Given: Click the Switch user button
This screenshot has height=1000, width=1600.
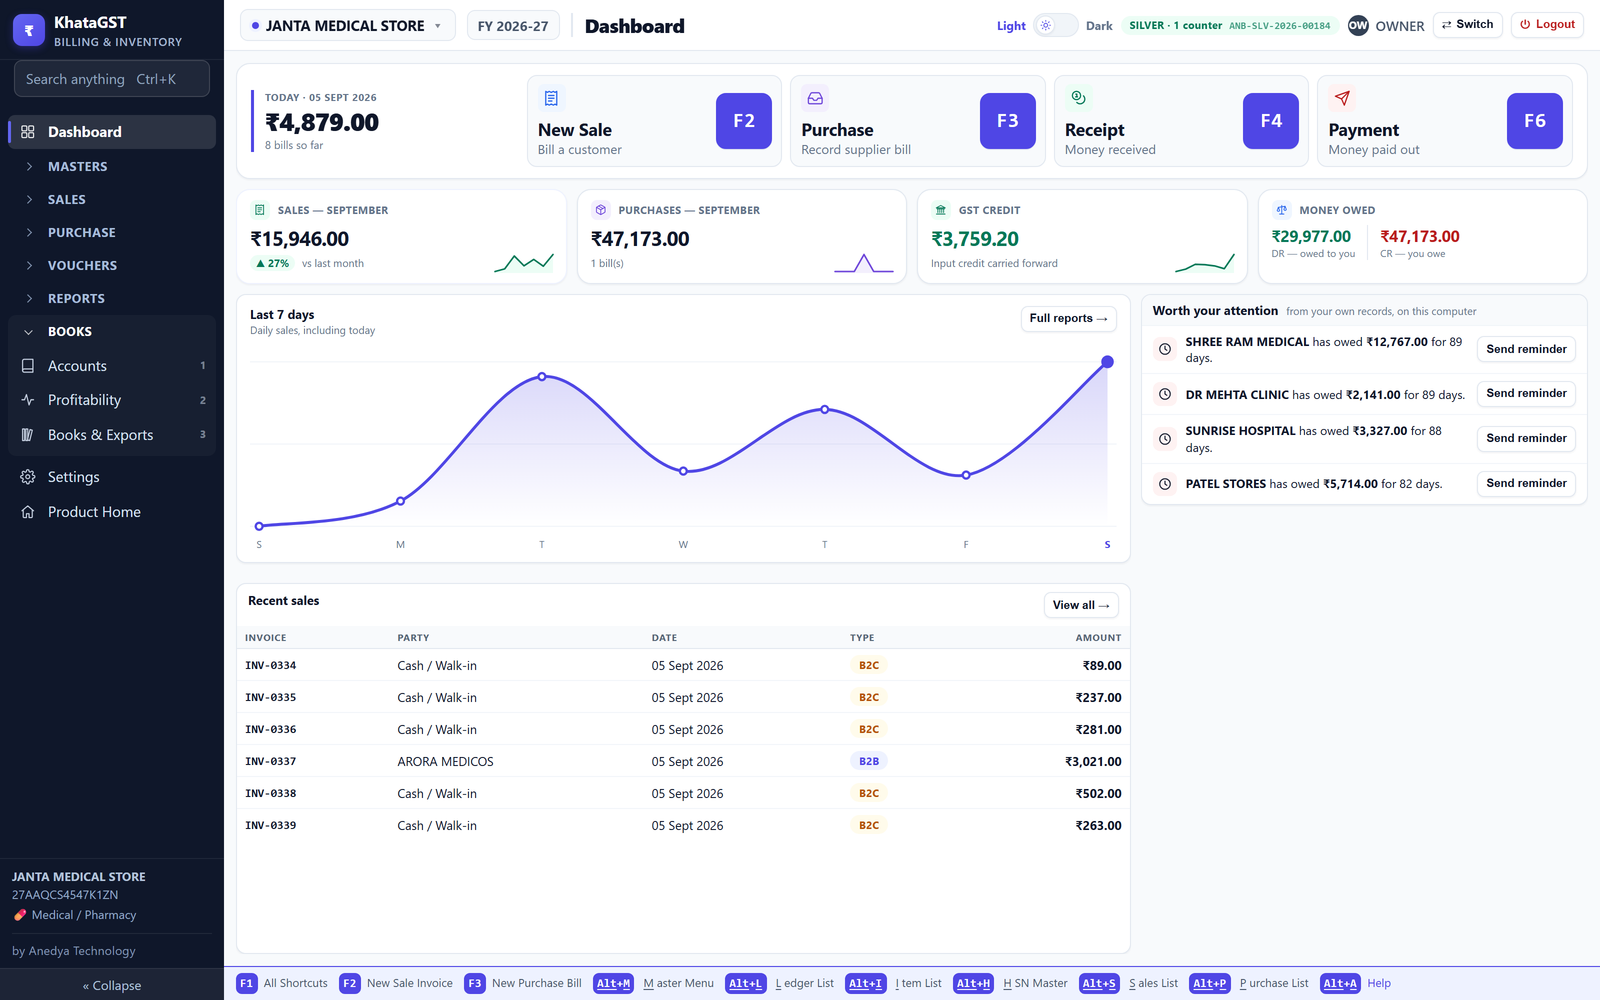Looking at the screenshot, I should click(1468, 25).
